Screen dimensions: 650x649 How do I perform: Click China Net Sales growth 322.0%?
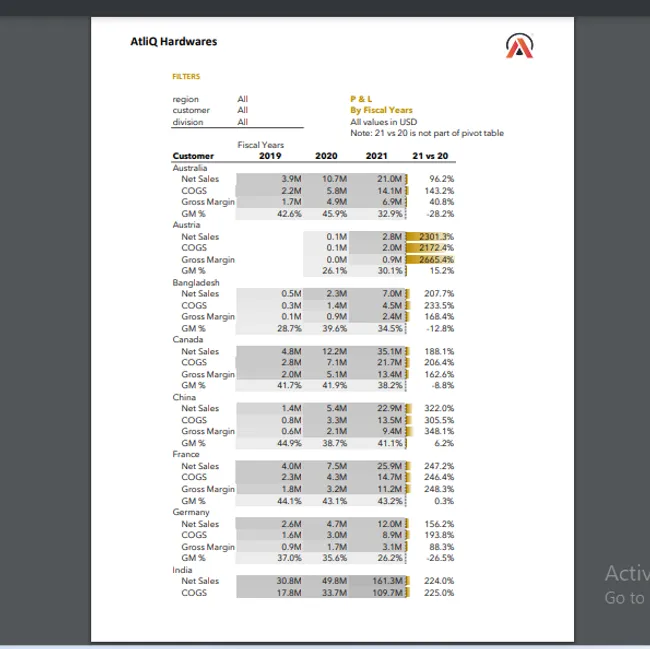439,409
